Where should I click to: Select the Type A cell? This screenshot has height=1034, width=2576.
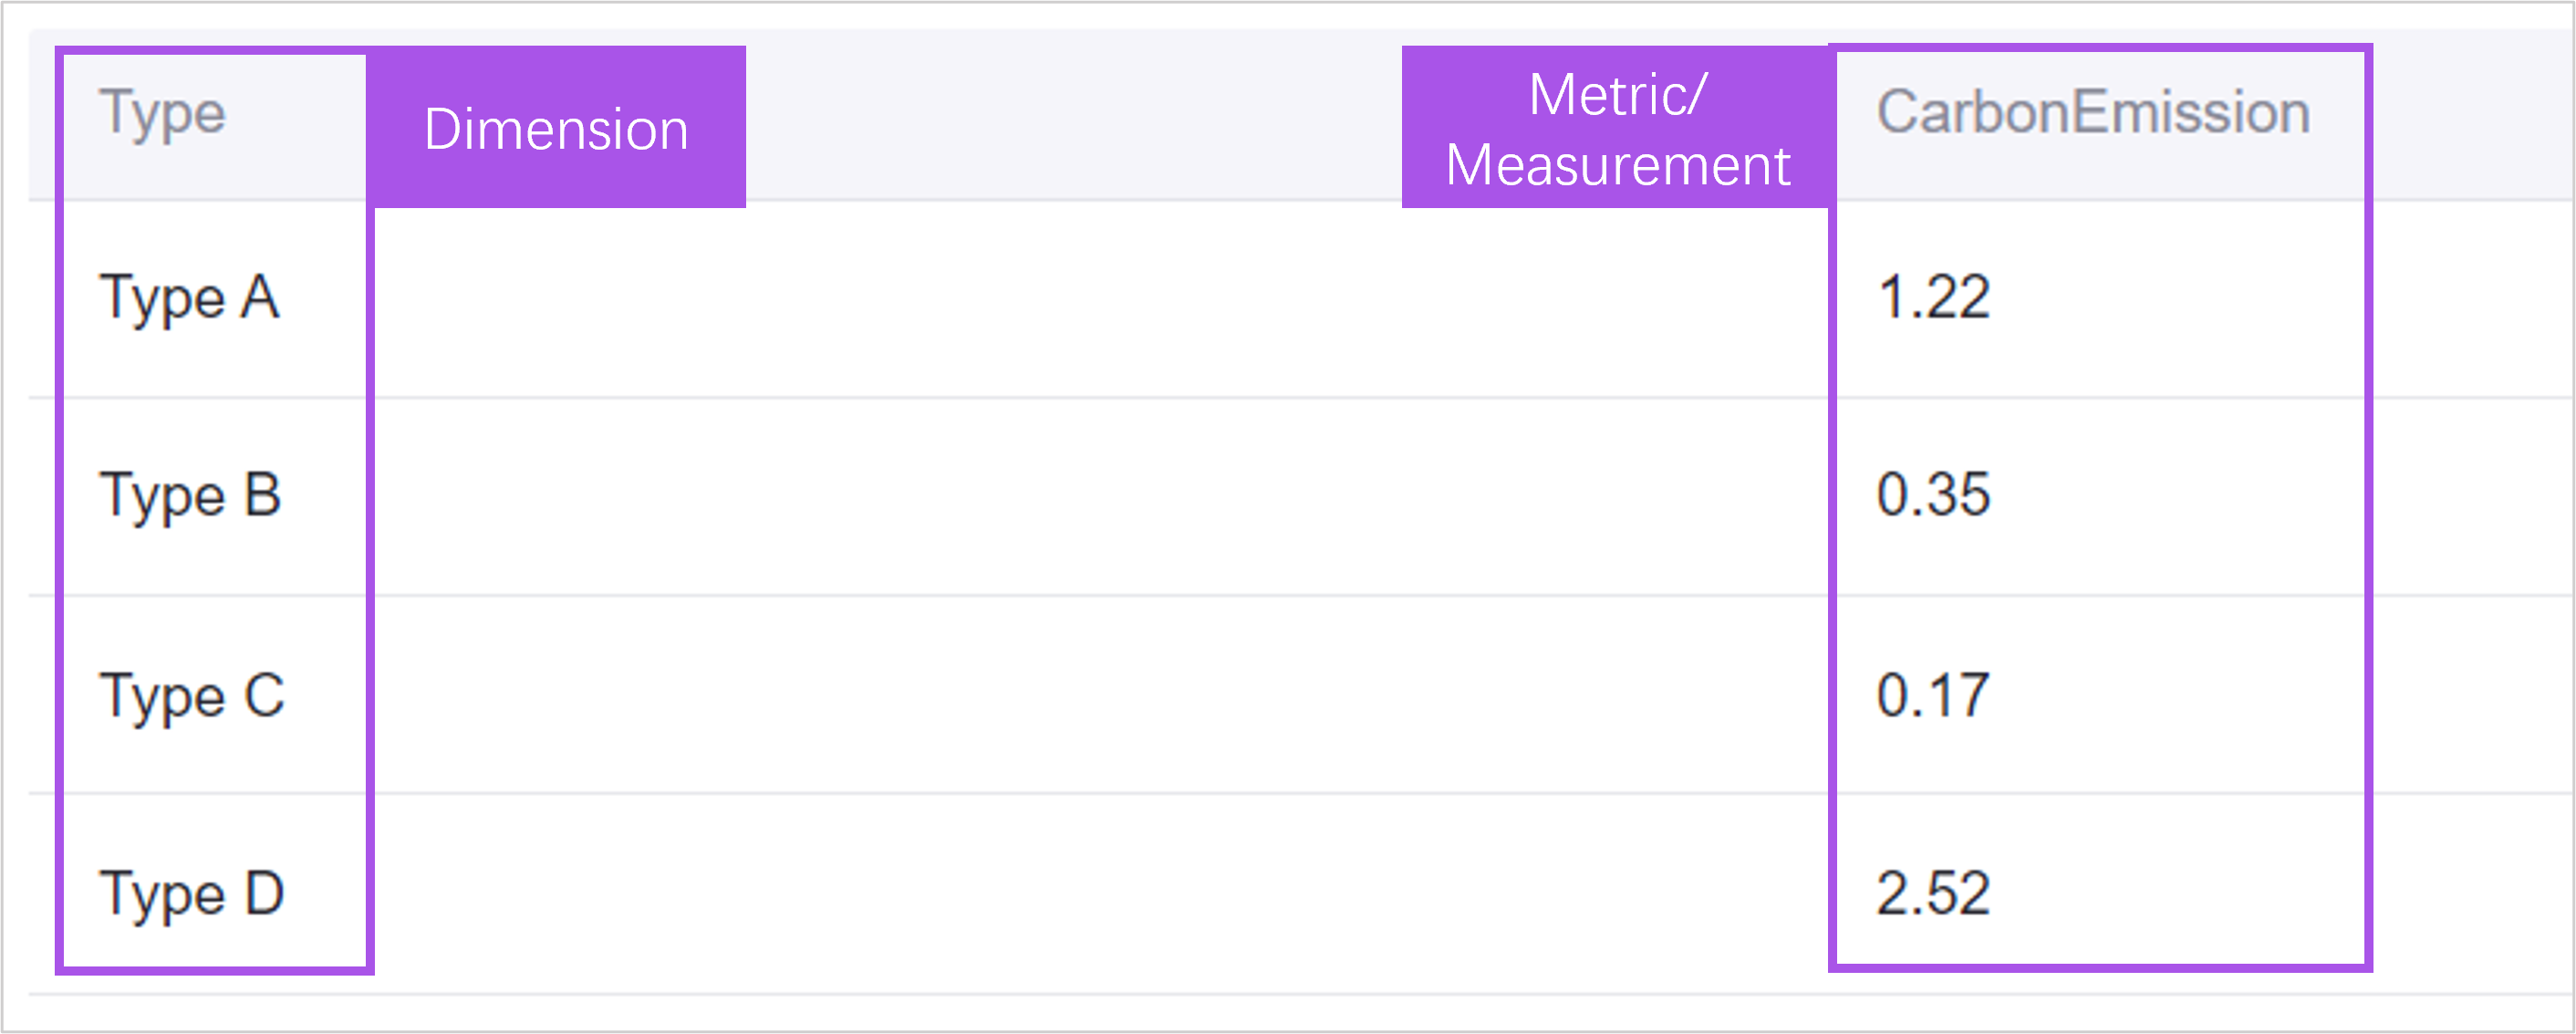tap(189, 298)
